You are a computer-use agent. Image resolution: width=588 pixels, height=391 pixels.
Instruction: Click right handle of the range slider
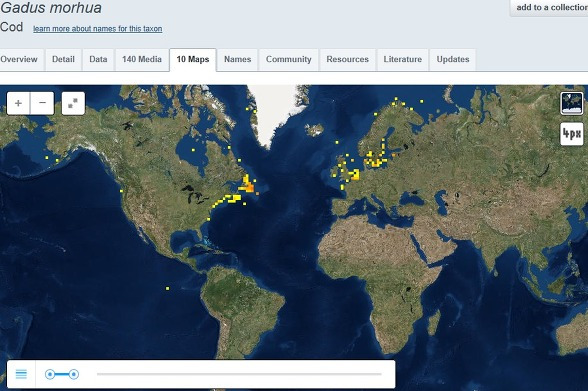[x=74, y=374]
